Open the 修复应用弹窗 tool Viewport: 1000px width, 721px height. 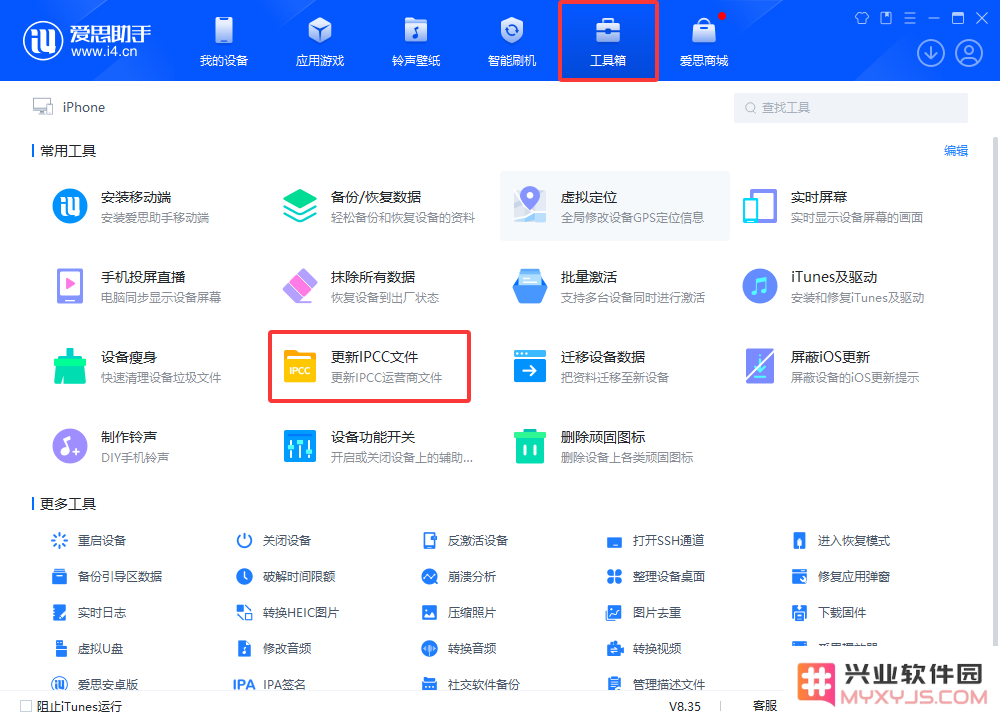tap(841, 576)
